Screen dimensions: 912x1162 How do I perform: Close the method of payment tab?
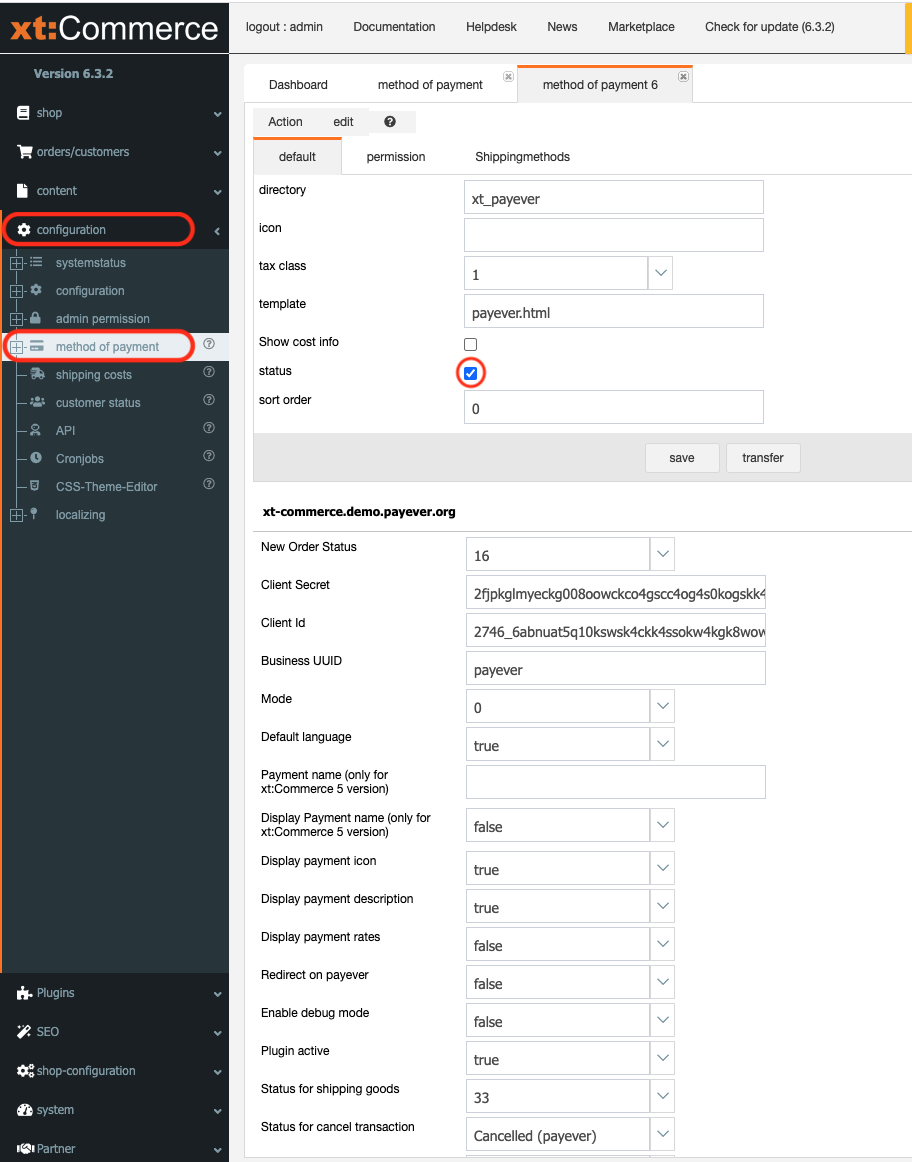pyautogui.click(x=508, y=76)
